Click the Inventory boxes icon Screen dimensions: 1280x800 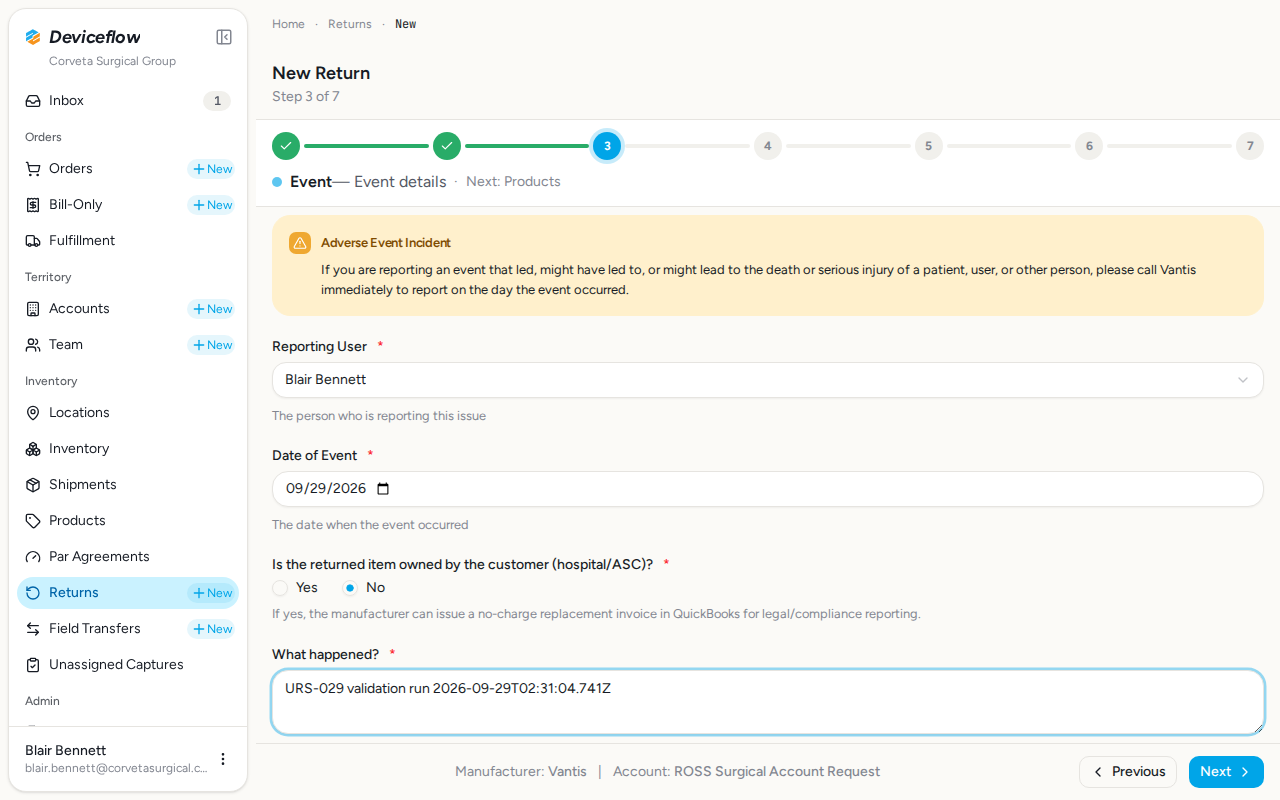tap(33, 449)
